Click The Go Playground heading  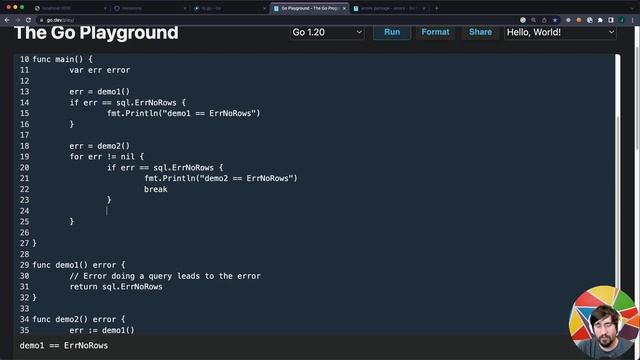96,33
